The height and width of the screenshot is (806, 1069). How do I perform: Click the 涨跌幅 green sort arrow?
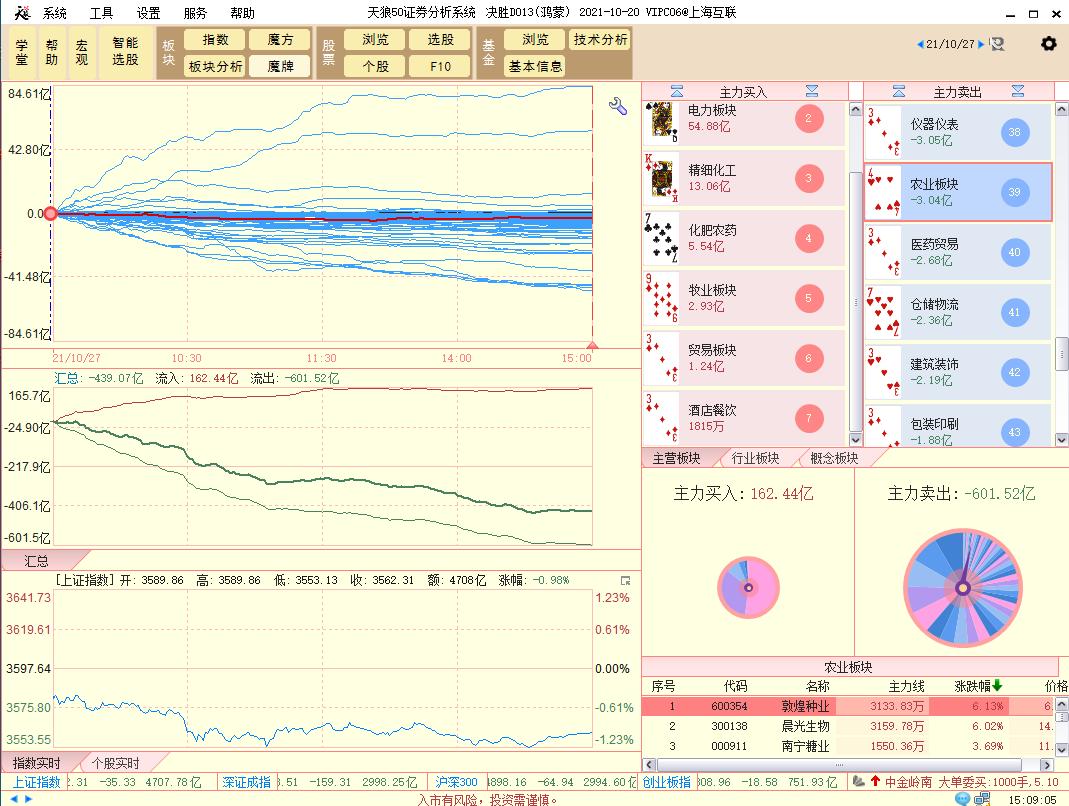click(x=997, y=685)
